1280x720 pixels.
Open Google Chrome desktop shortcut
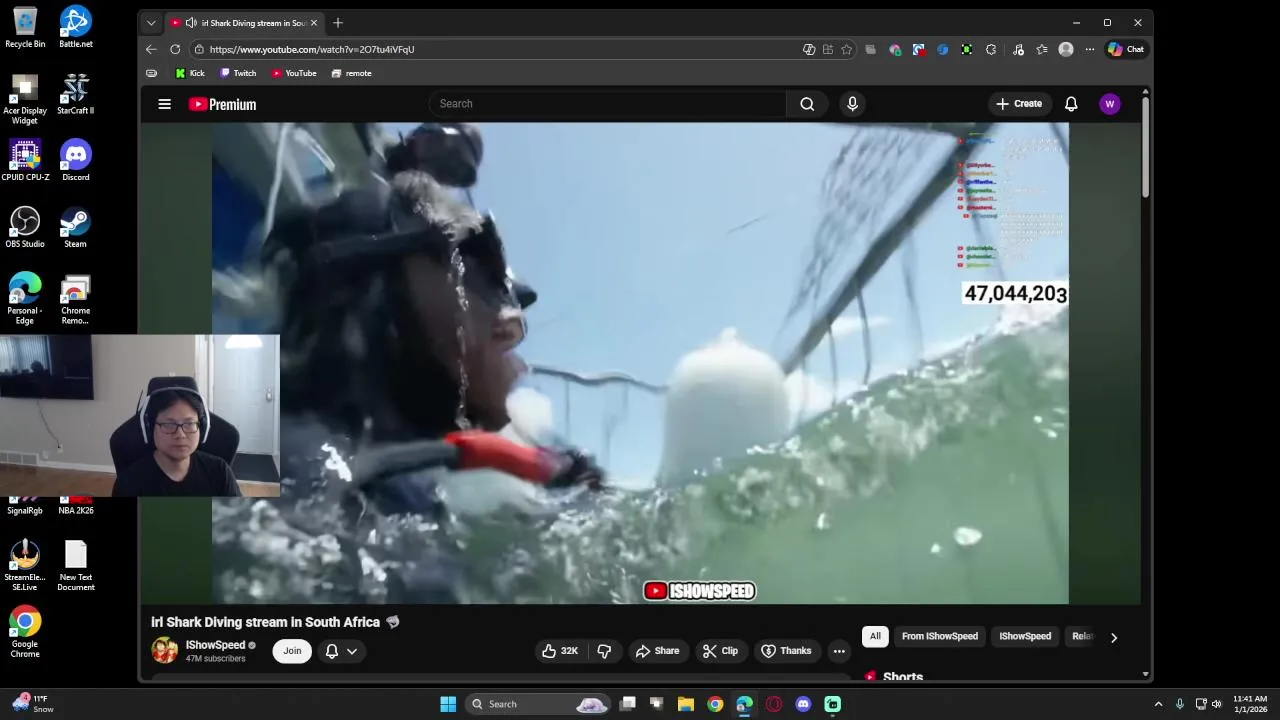(25, 632)
